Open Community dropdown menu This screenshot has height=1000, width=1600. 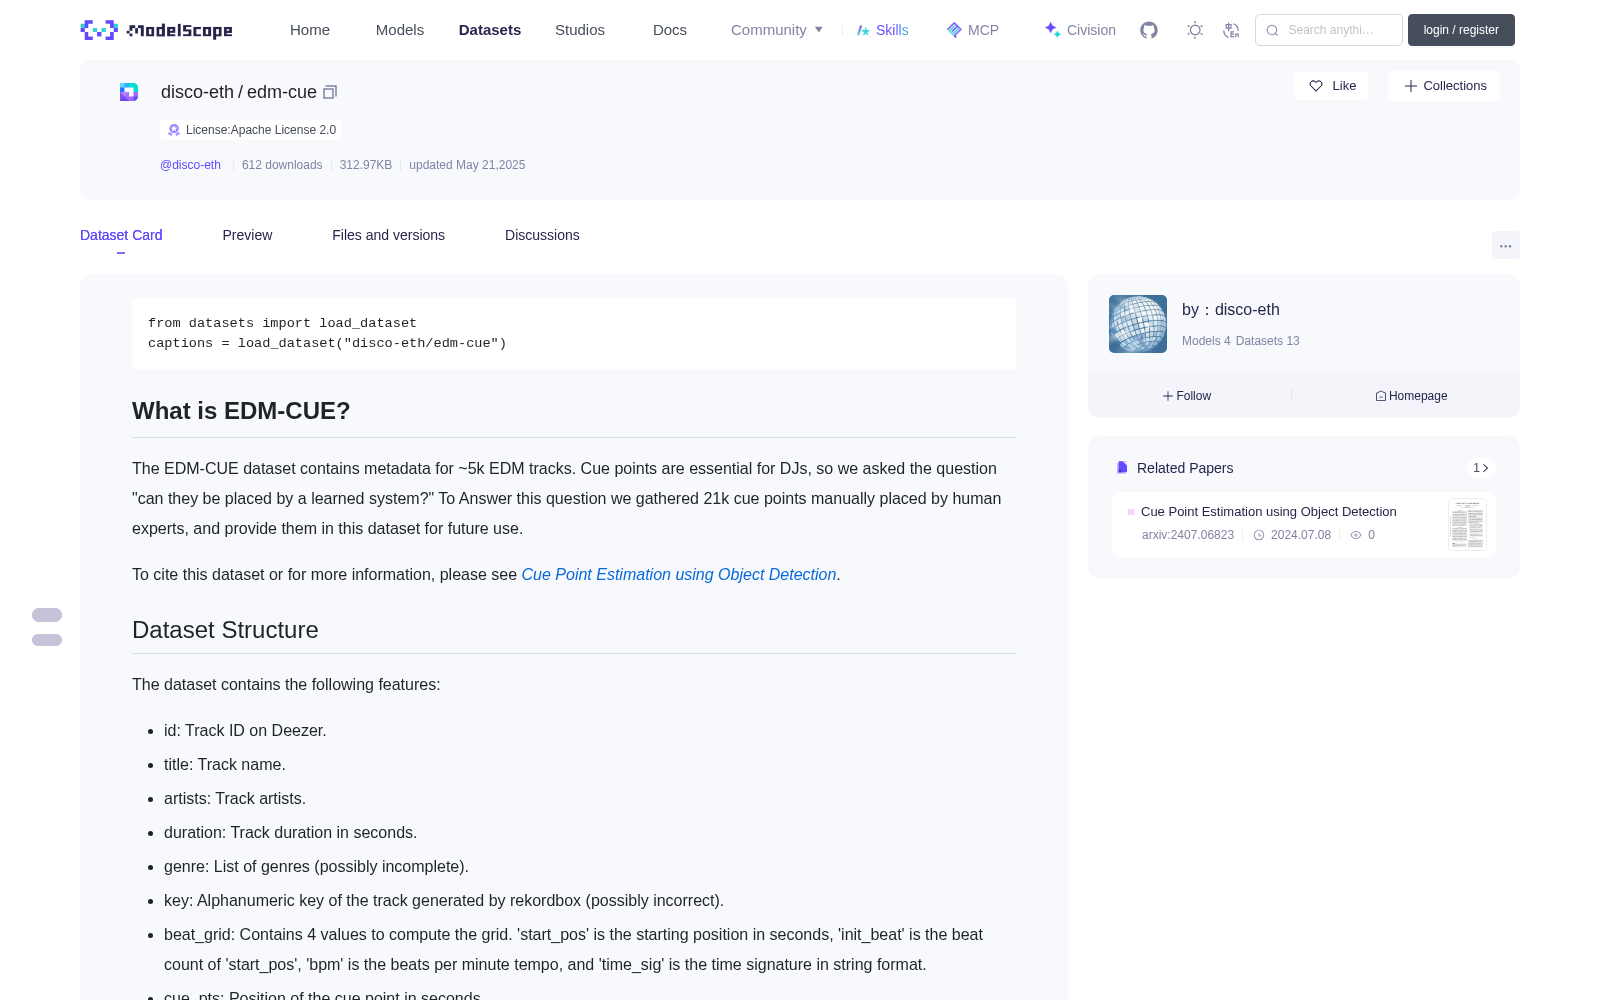pyautogui.click(x=777, y=30)
